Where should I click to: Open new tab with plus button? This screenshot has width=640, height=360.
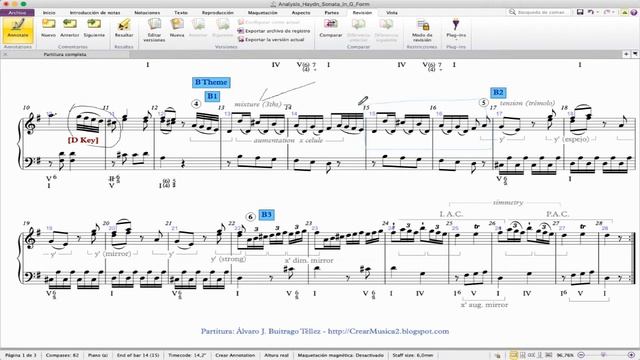pos(626,54)
